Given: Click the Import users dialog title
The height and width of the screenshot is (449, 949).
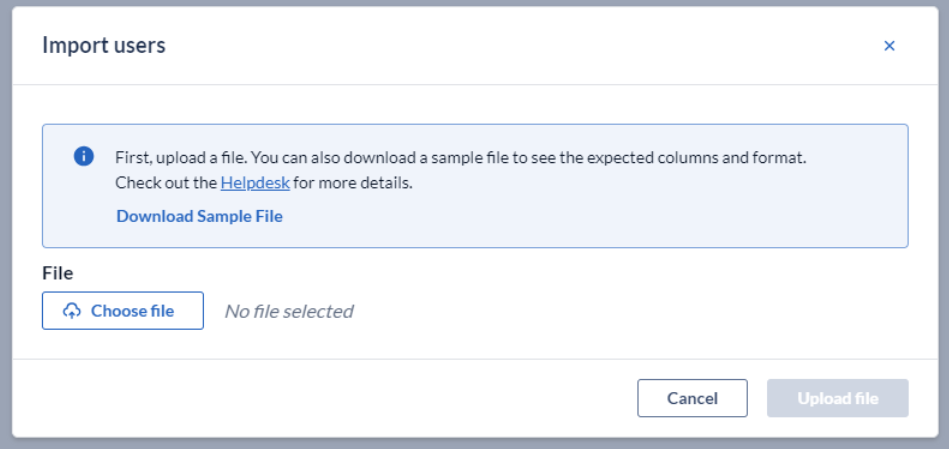Looking at the screenshot, I should tap(103, 45).
